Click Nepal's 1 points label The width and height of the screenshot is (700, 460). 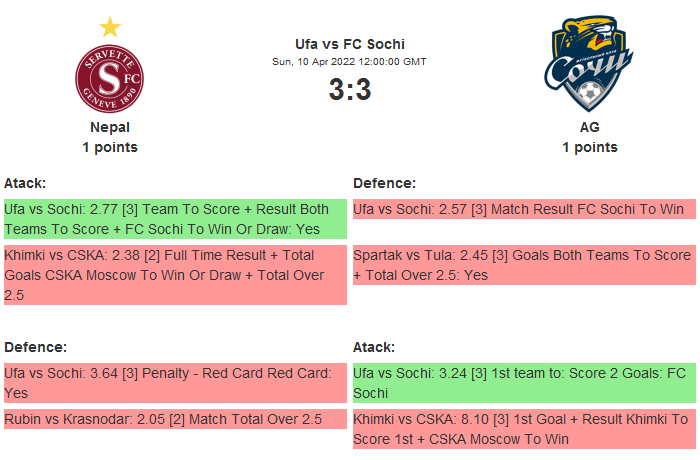[x=110, y=147]
